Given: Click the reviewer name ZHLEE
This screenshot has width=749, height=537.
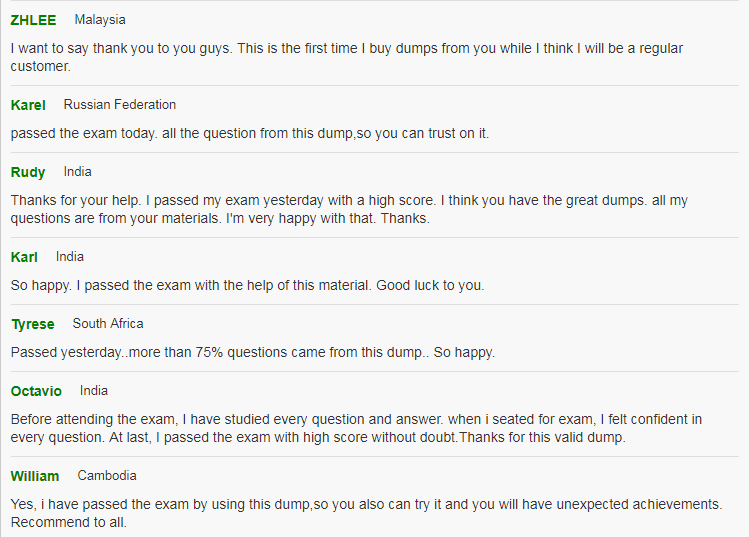Looking at the screenshot, I should [33, 20].
